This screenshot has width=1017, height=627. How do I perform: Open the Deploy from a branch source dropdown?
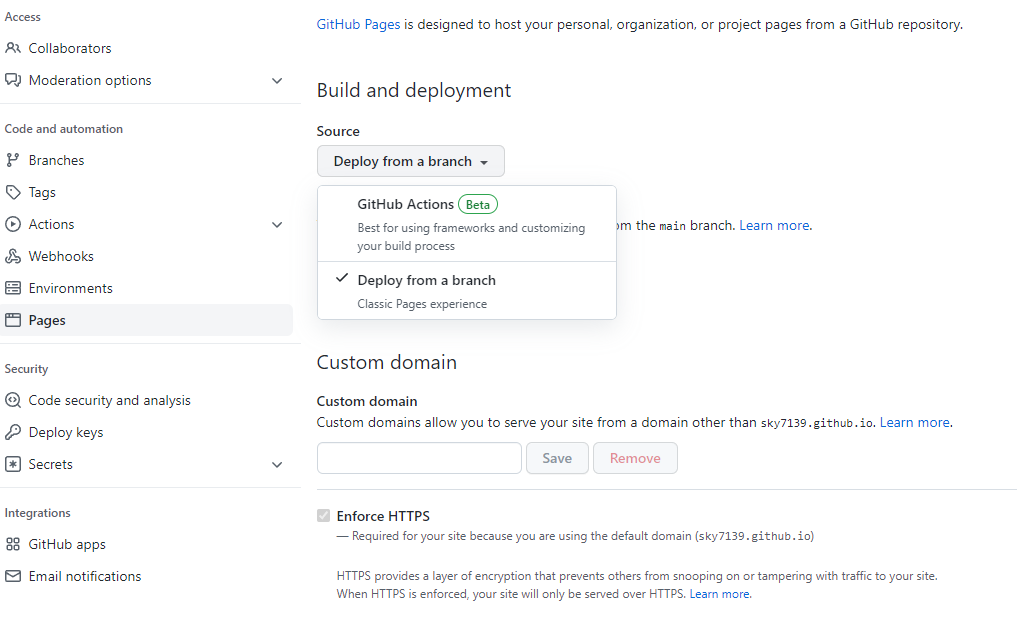pos(411,161)
